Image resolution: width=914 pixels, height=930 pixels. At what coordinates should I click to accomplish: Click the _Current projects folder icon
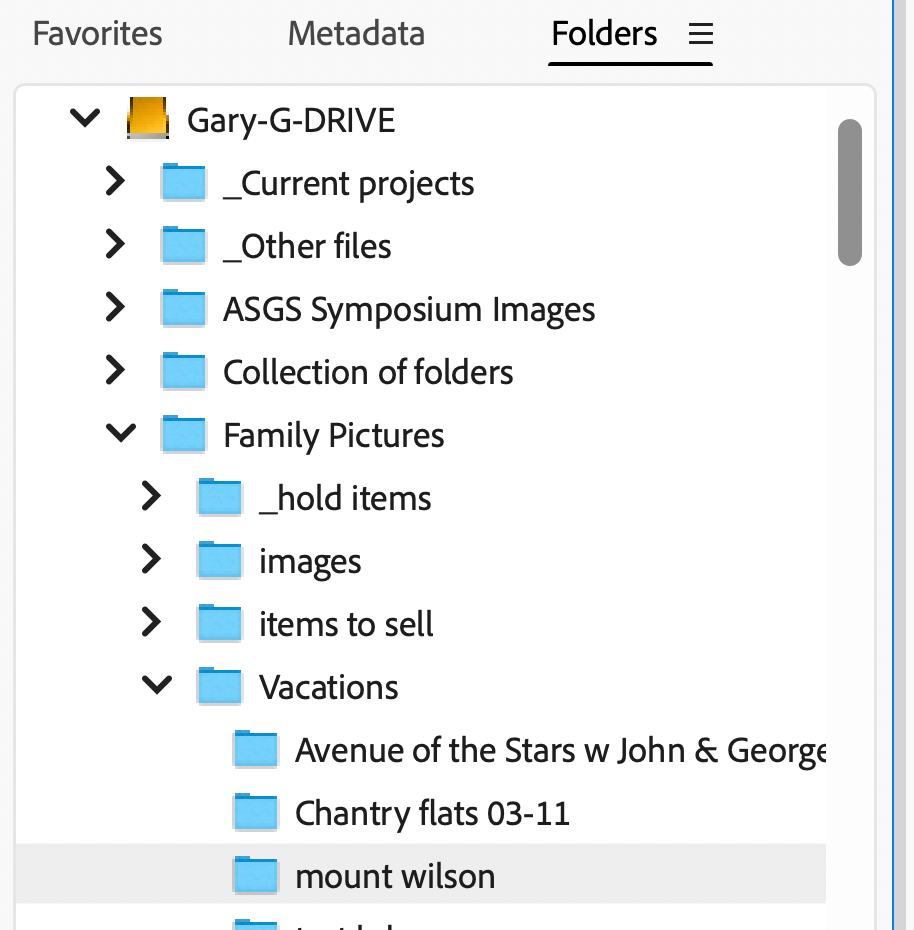[x=183, y=182]
